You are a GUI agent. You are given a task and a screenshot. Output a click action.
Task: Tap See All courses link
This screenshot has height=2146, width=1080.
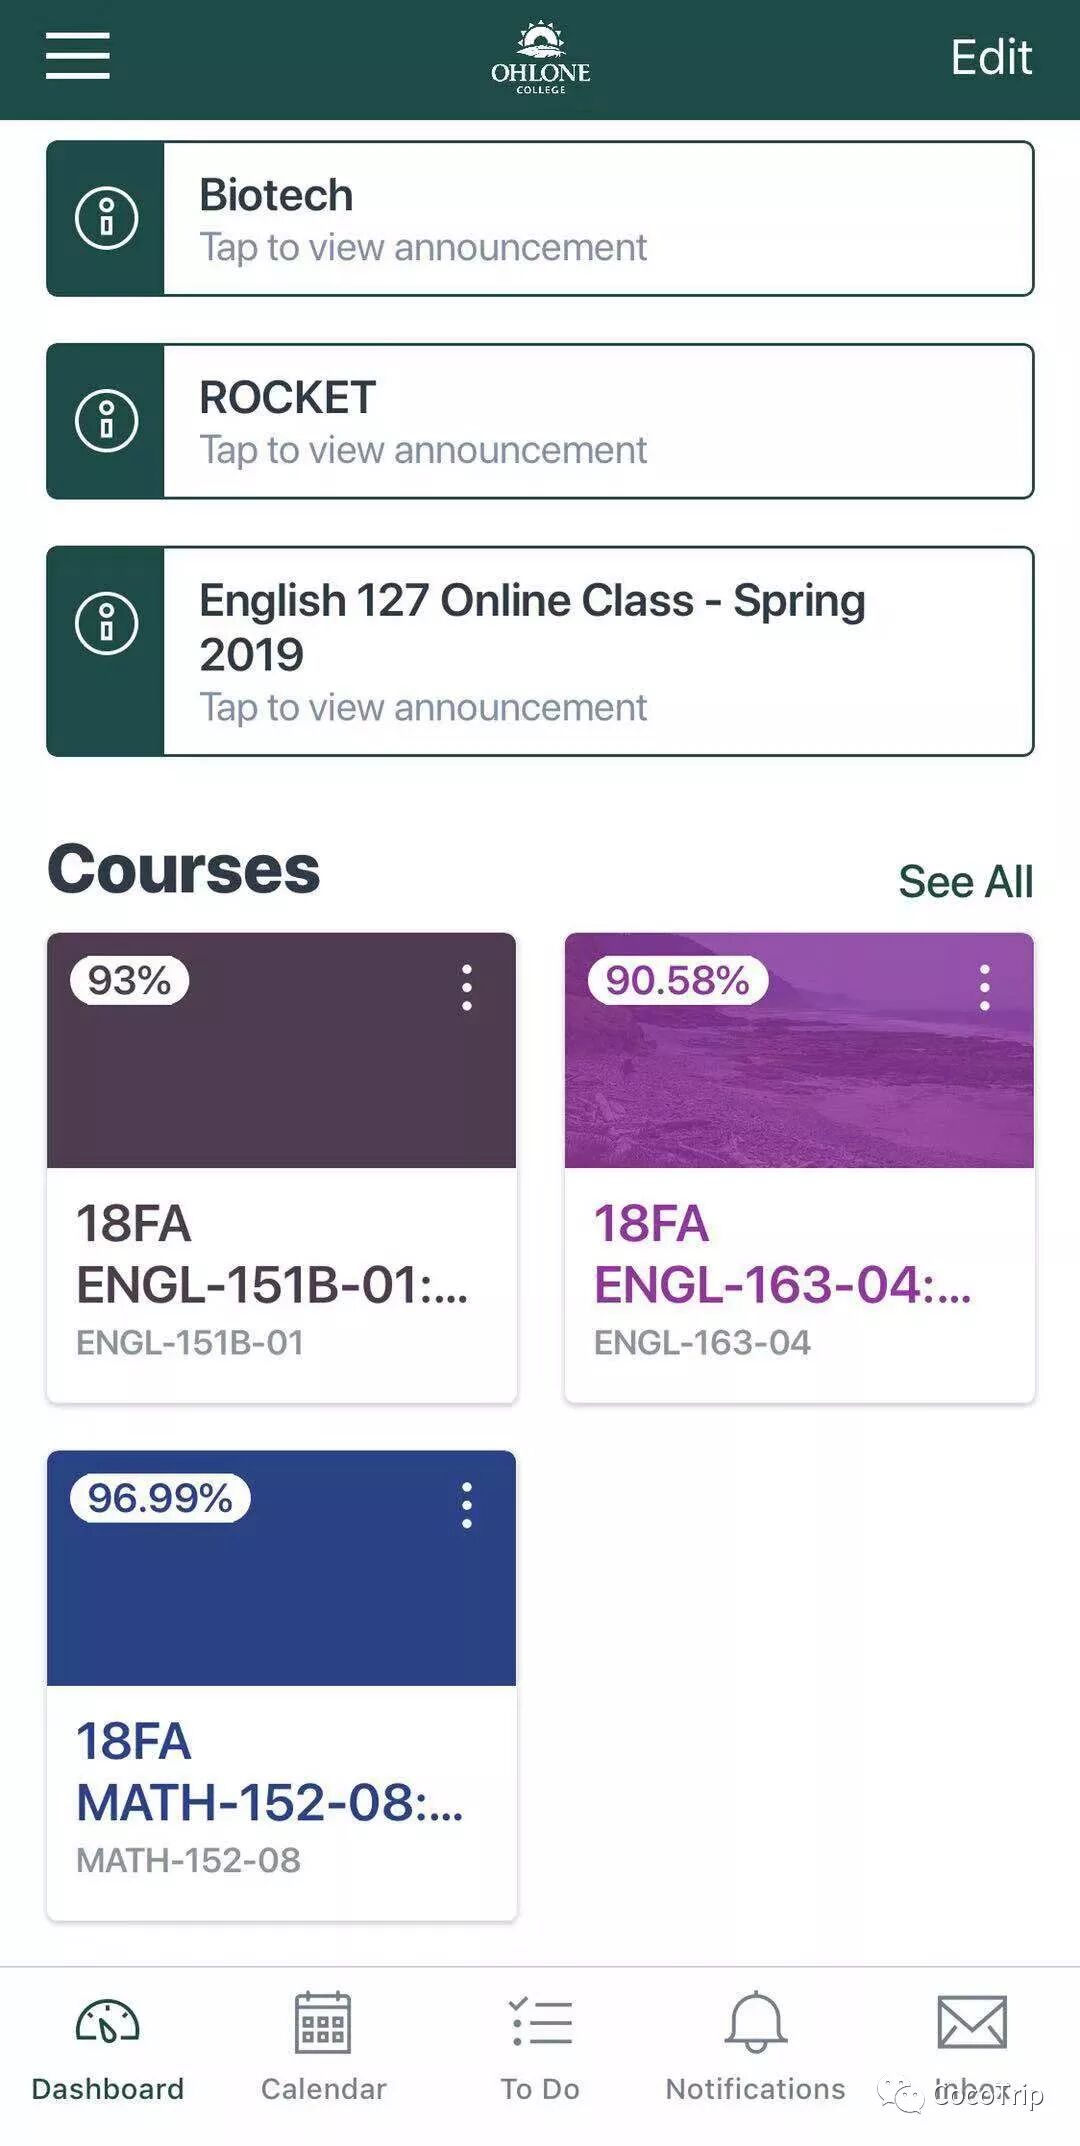[x=965, y=882]
